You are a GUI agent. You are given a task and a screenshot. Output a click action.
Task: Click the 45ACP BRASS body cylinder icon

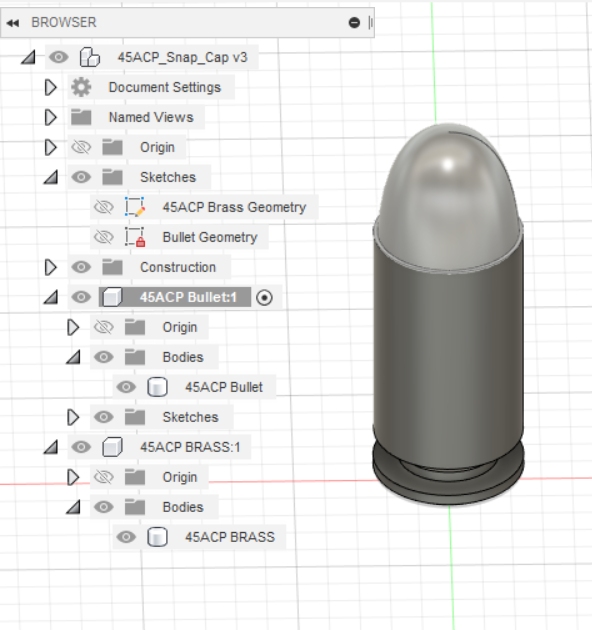click(x=157, y=537)
